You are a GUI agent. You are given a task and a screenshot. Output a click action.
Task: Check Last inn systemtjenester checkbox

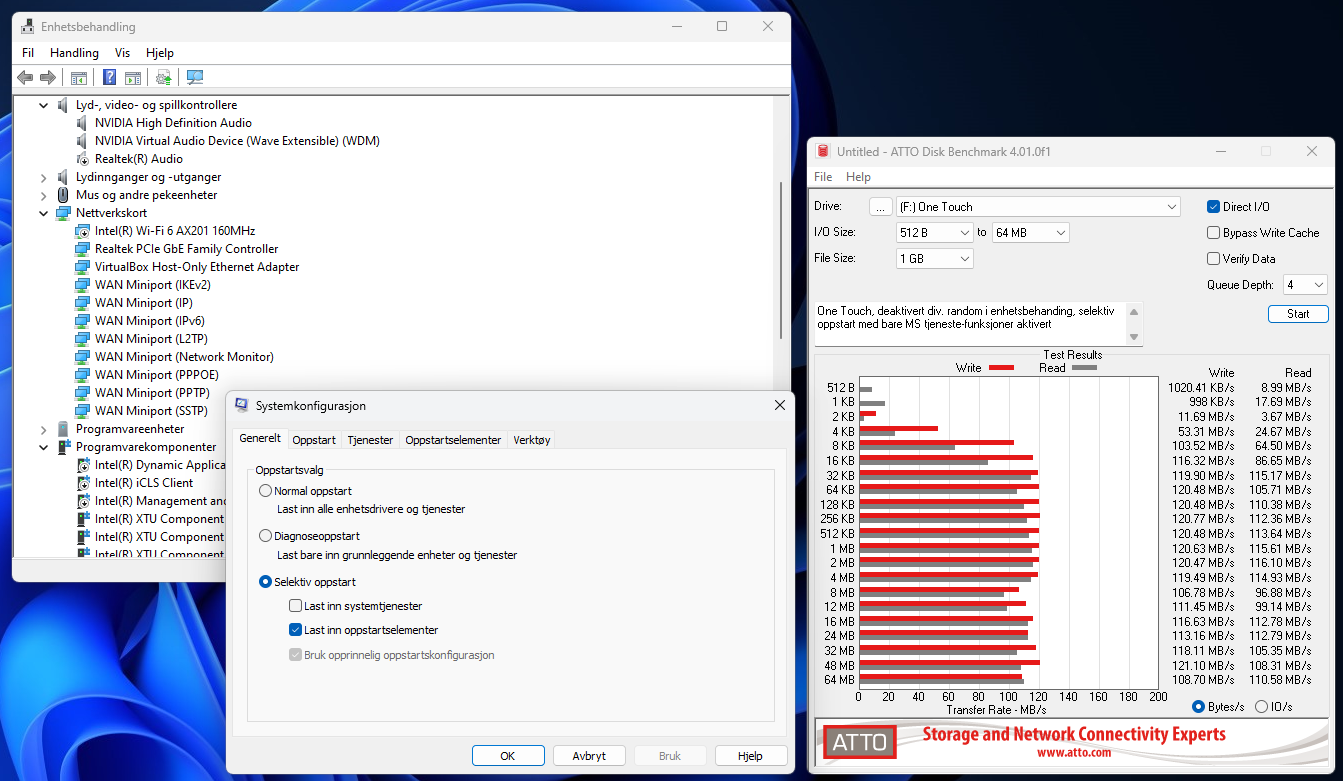tap(295, 606)
